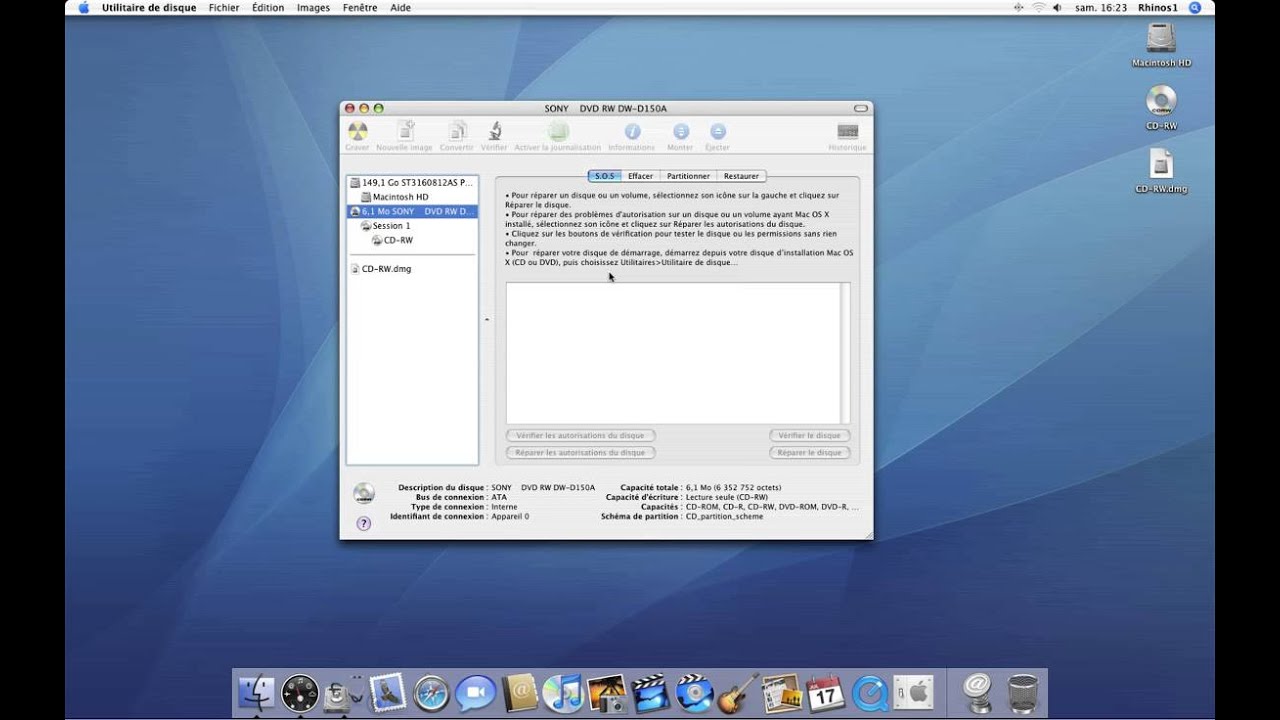The width and height of the screenshot is (1280, 720).
Task: Switch to the Effacer tab
Action: (x=640, y=176)
